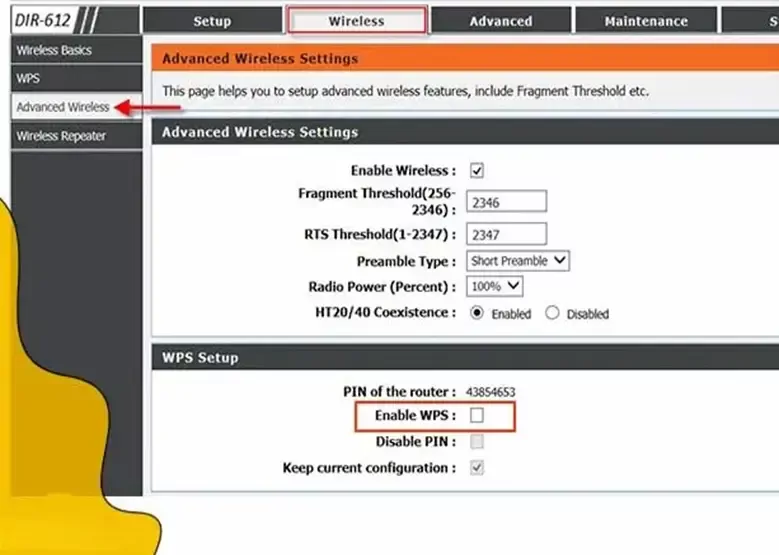The height and width of the screenshot is (555, 779).
Task: Open the WPS sidebar page
Action: [x=28, y=78]
